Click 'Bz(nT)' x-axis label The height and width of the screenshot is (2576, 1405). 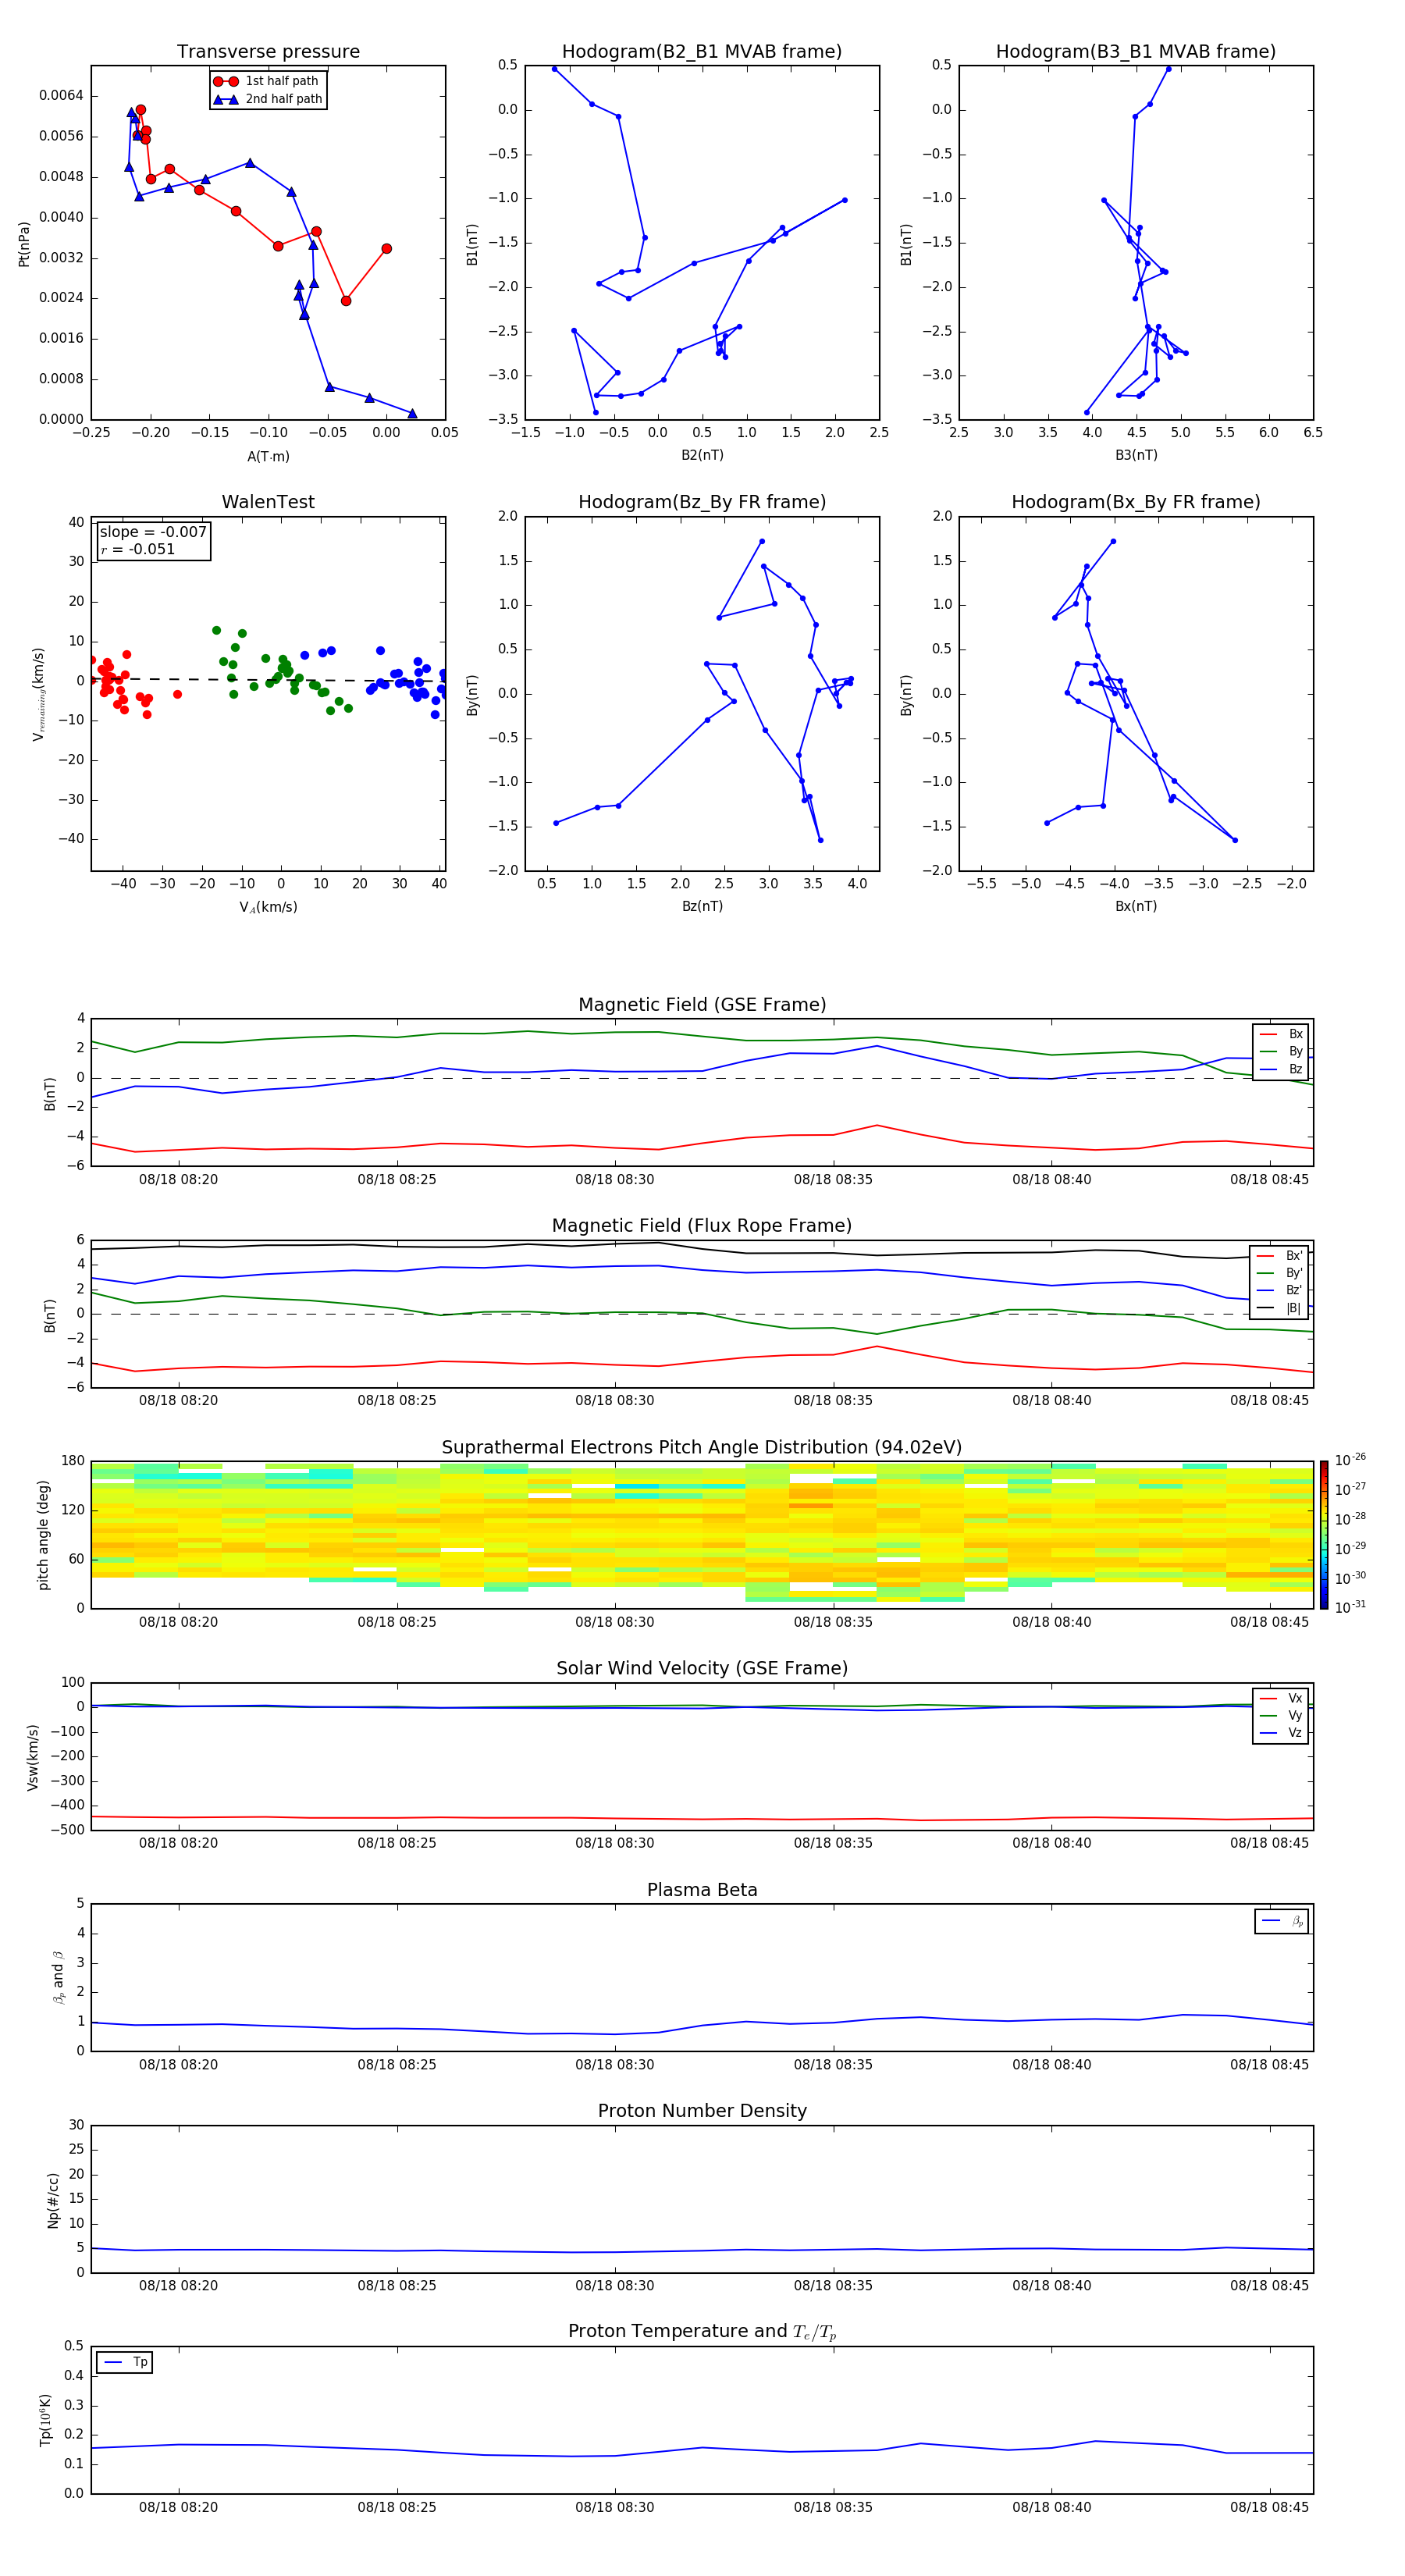[x=702, y=906]
